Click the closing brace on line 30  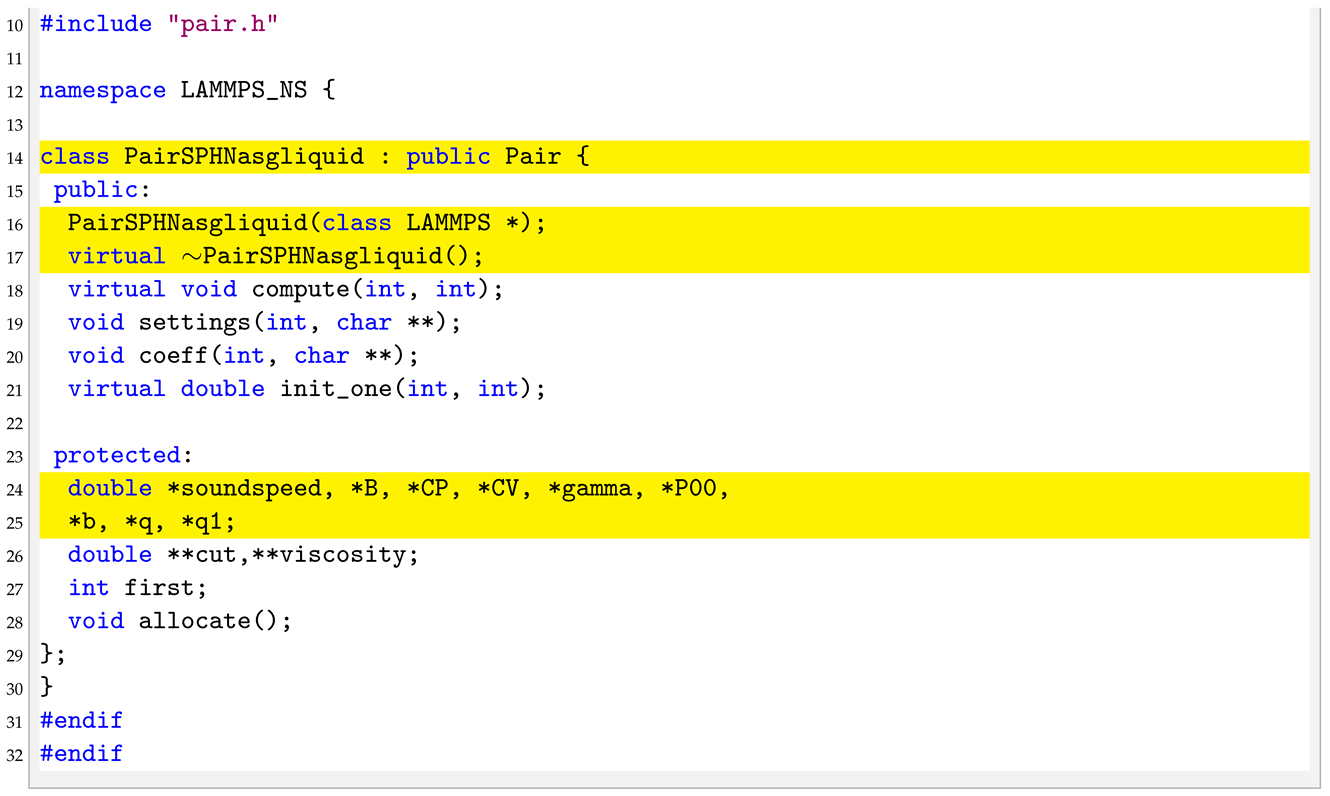coord(47,686)
